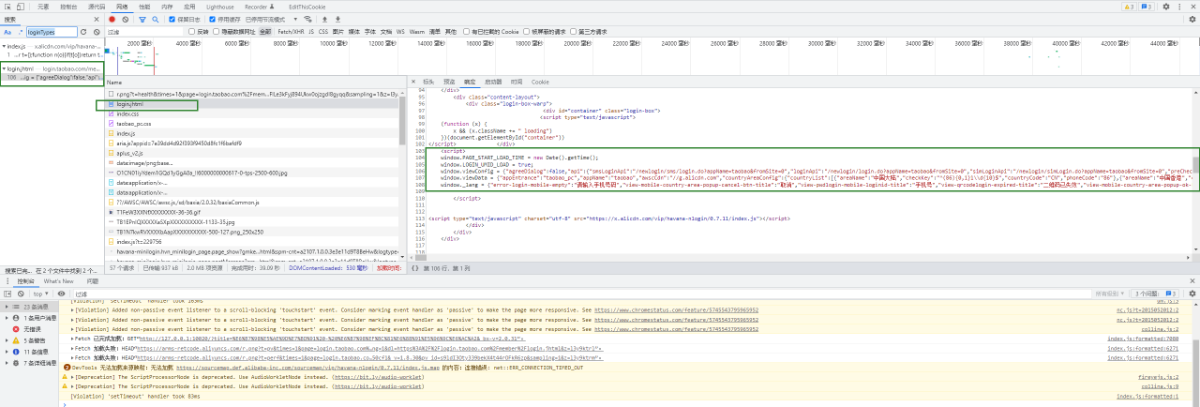Viewport: 1200px width, 407px height.
Task: Click the issues count badge
Action: coord(1146,7)
